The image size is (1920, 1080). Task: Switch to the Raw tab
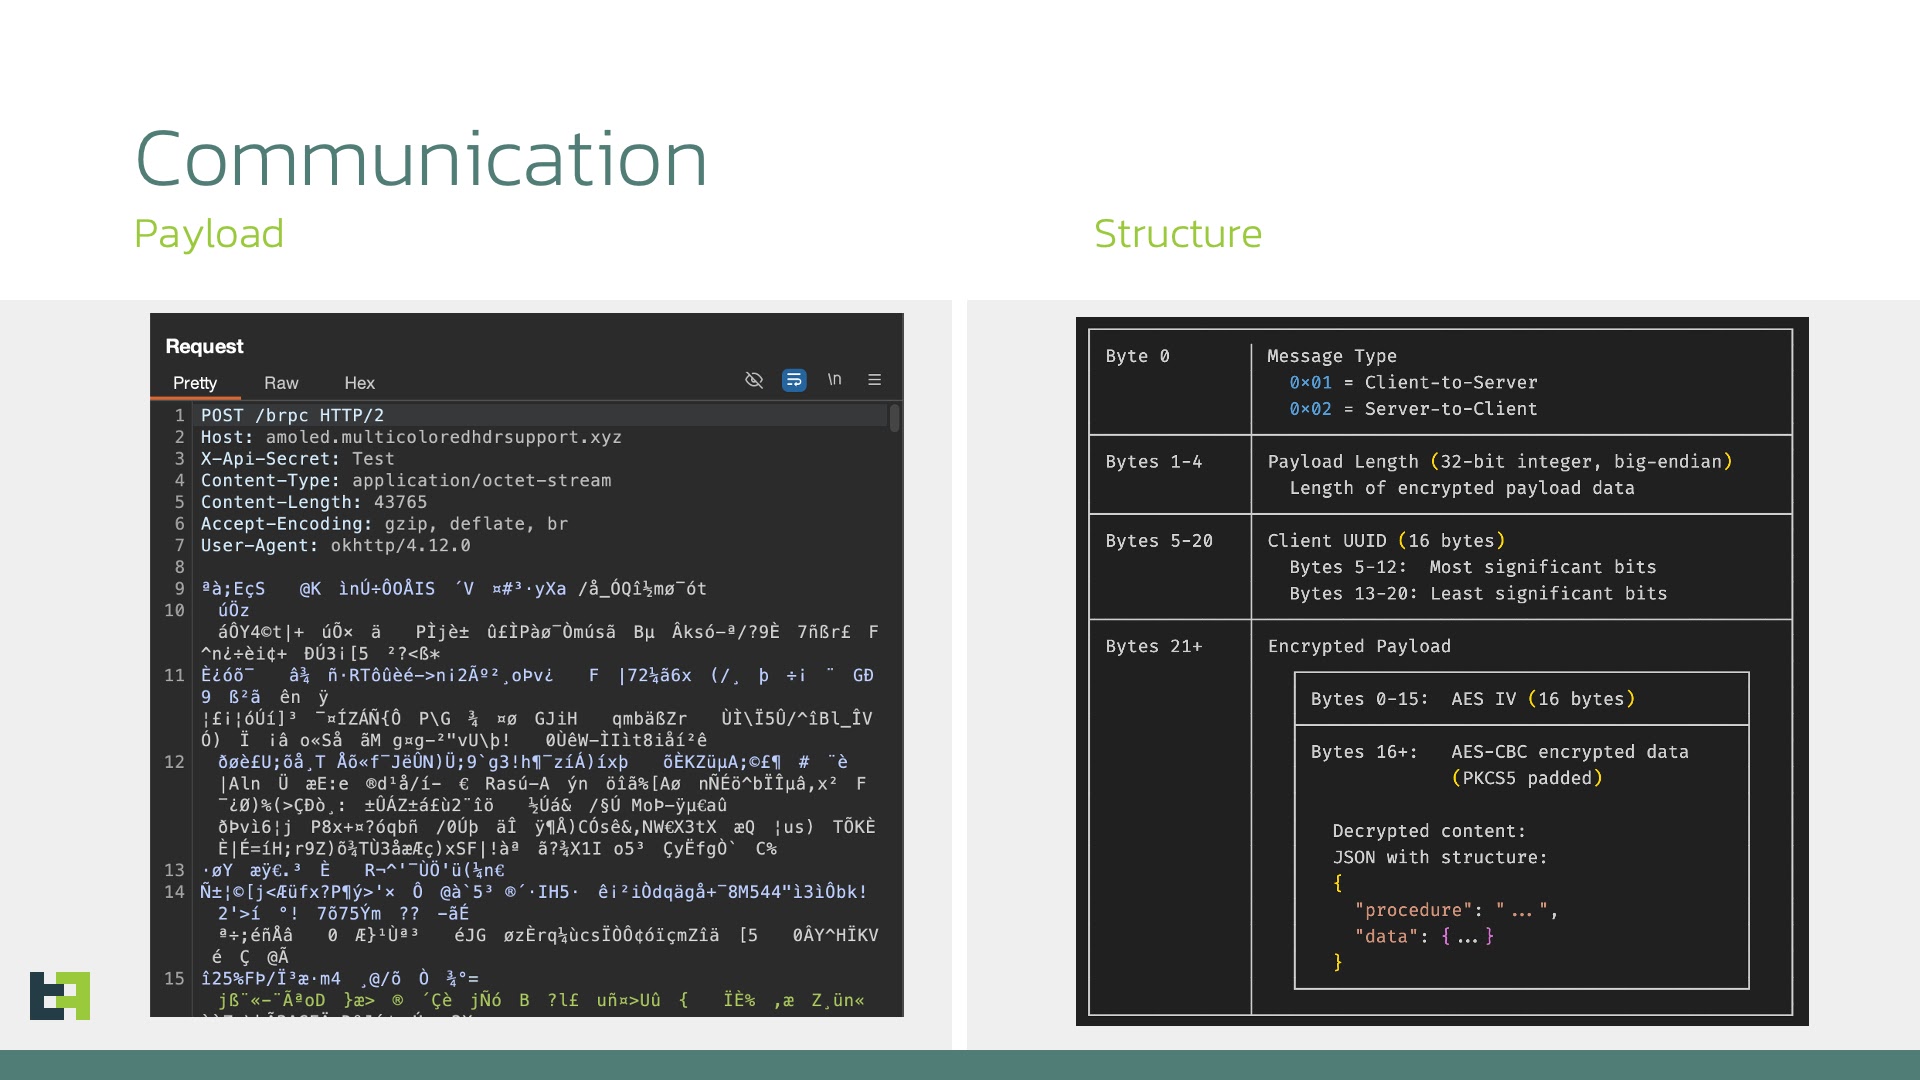(281, 383)
